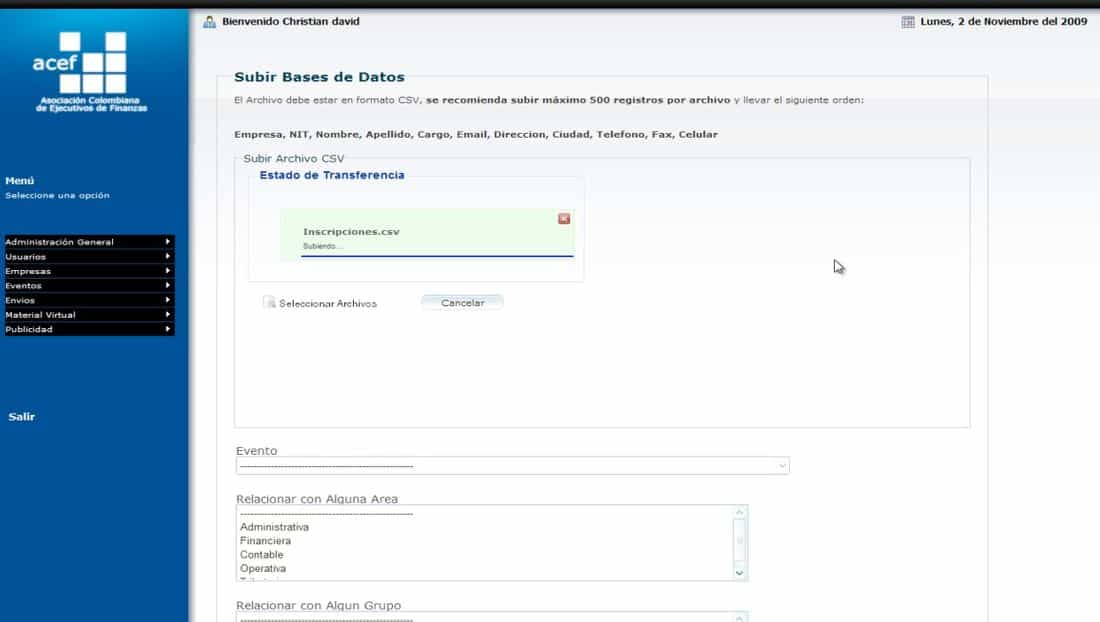
Task: Click the user icon beside Bienvenido
Action: 209,22
